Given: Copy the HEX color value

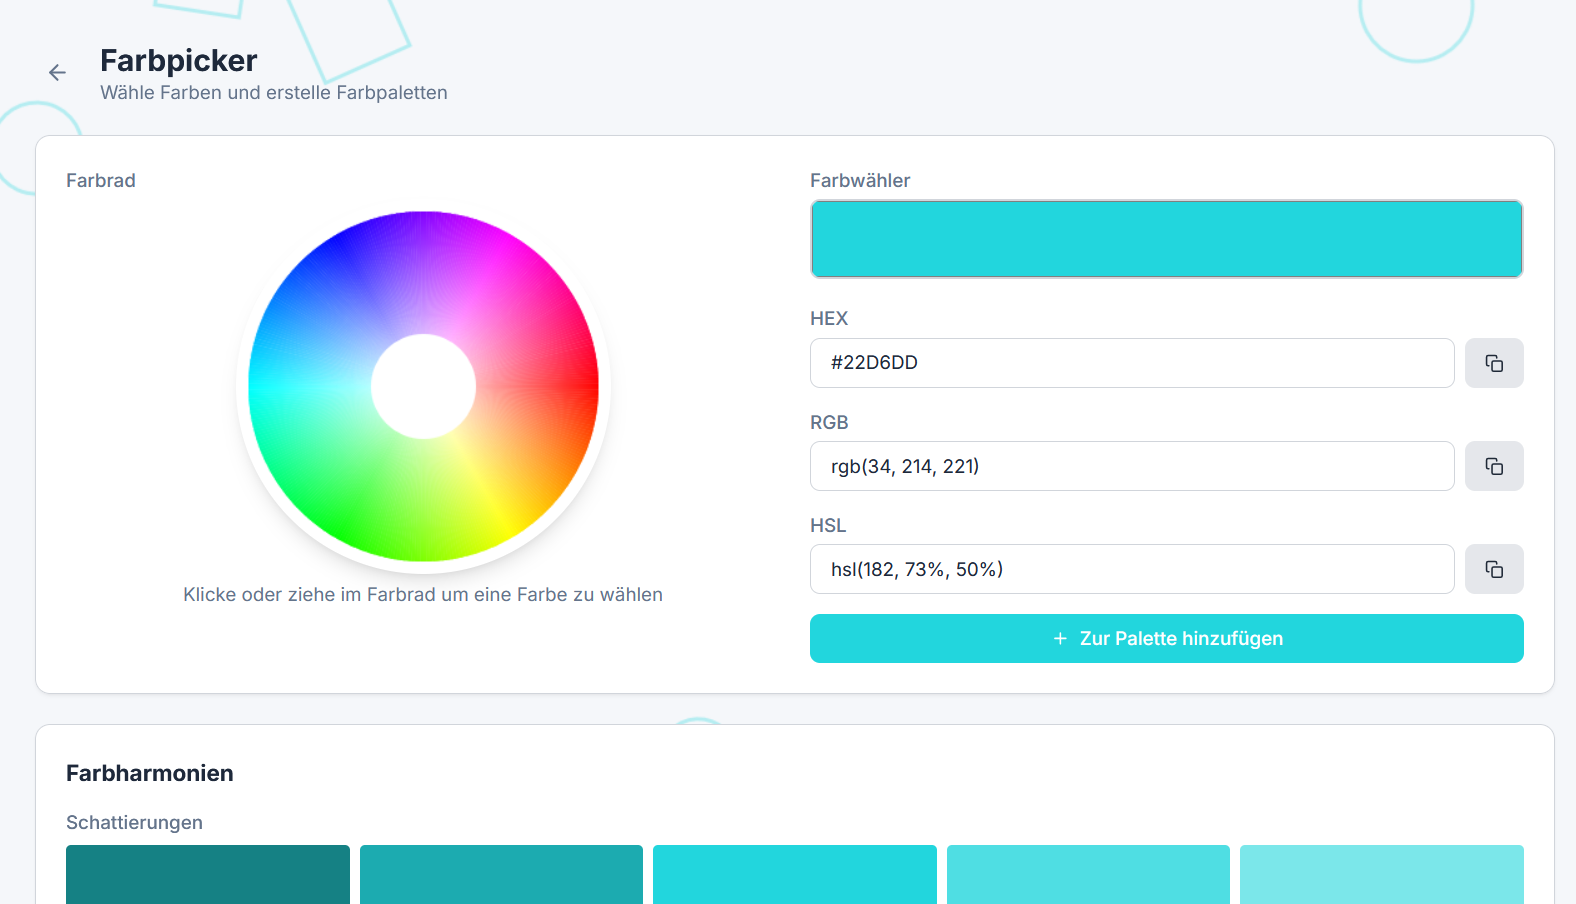Looking at the screenshot, I should [x=1494, y=363].
